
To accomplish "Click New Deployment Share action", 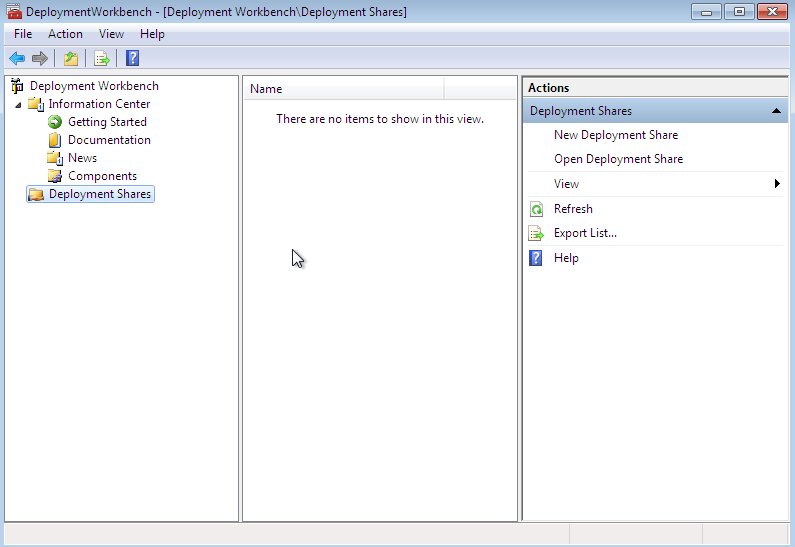I will tap(615, 135).
